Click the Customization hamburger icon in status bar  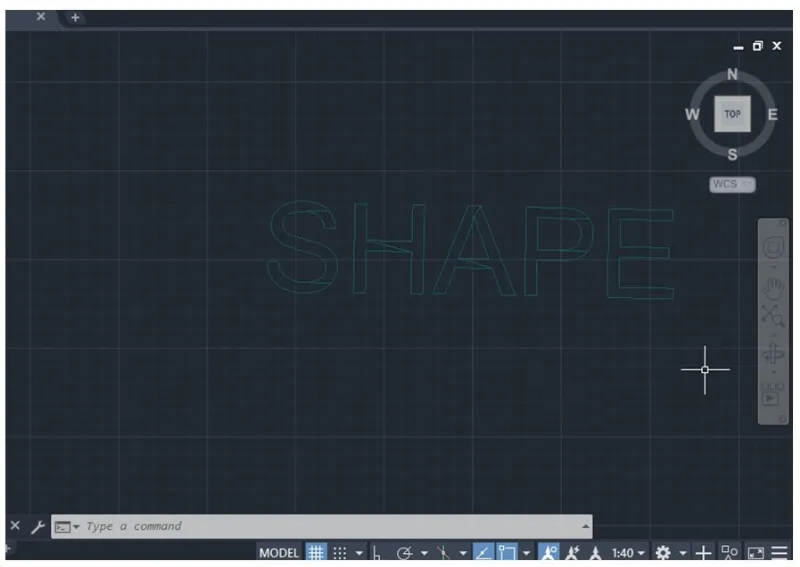pos(779,552)
